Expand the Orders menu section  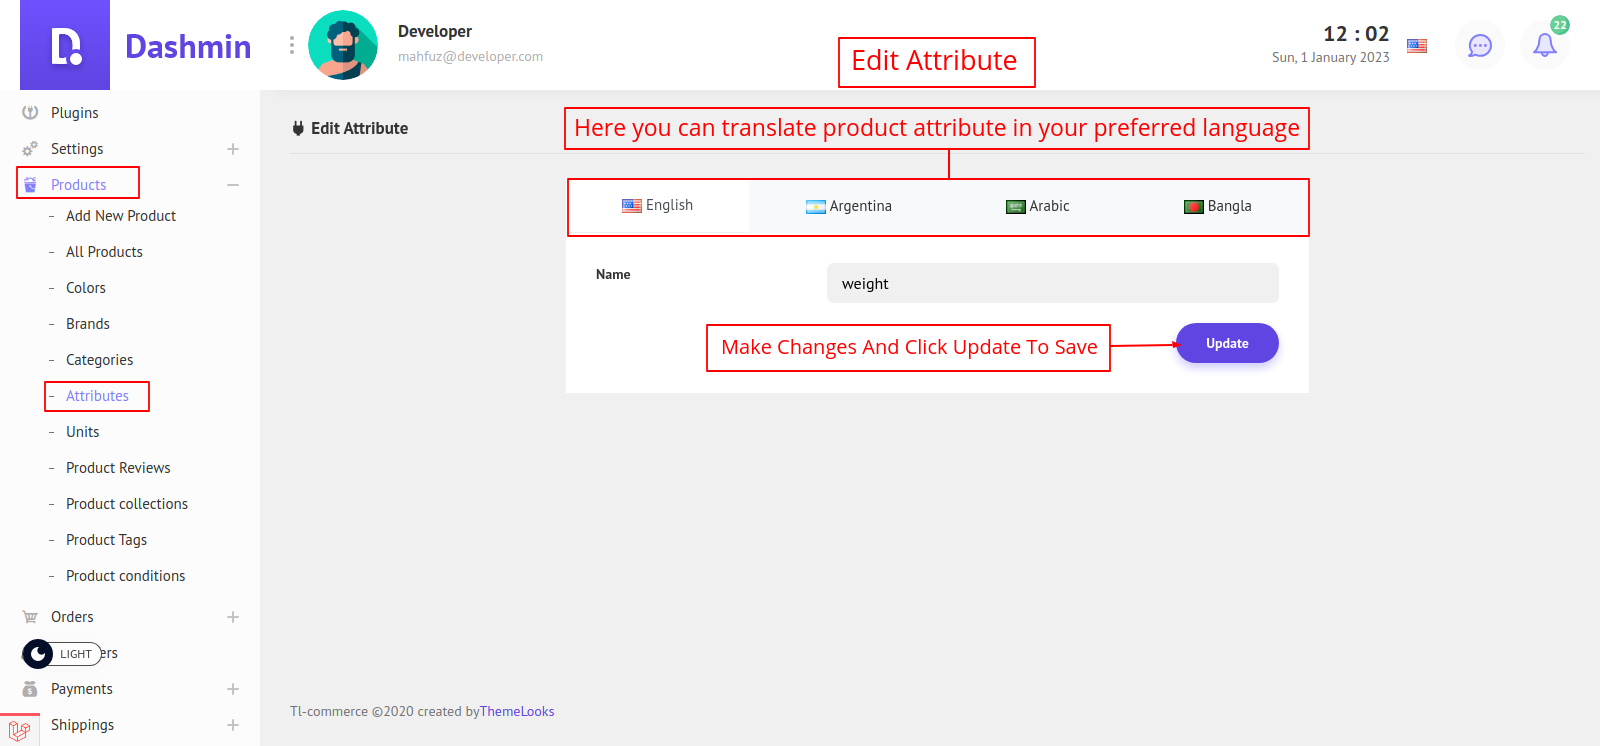(x=232, y=617)
